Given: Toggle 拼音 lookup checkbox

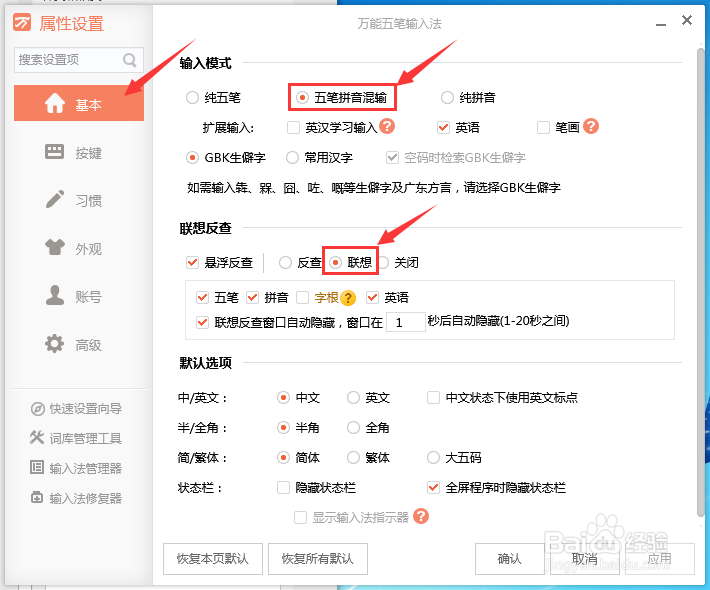Looking at the screenshot, I should (x=252, y=297).
